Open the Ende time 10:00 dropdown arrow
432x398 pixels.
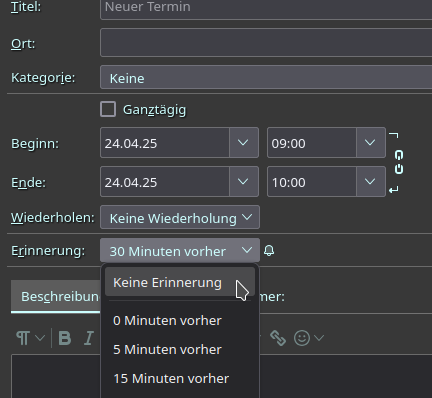(x=371, y=182)
